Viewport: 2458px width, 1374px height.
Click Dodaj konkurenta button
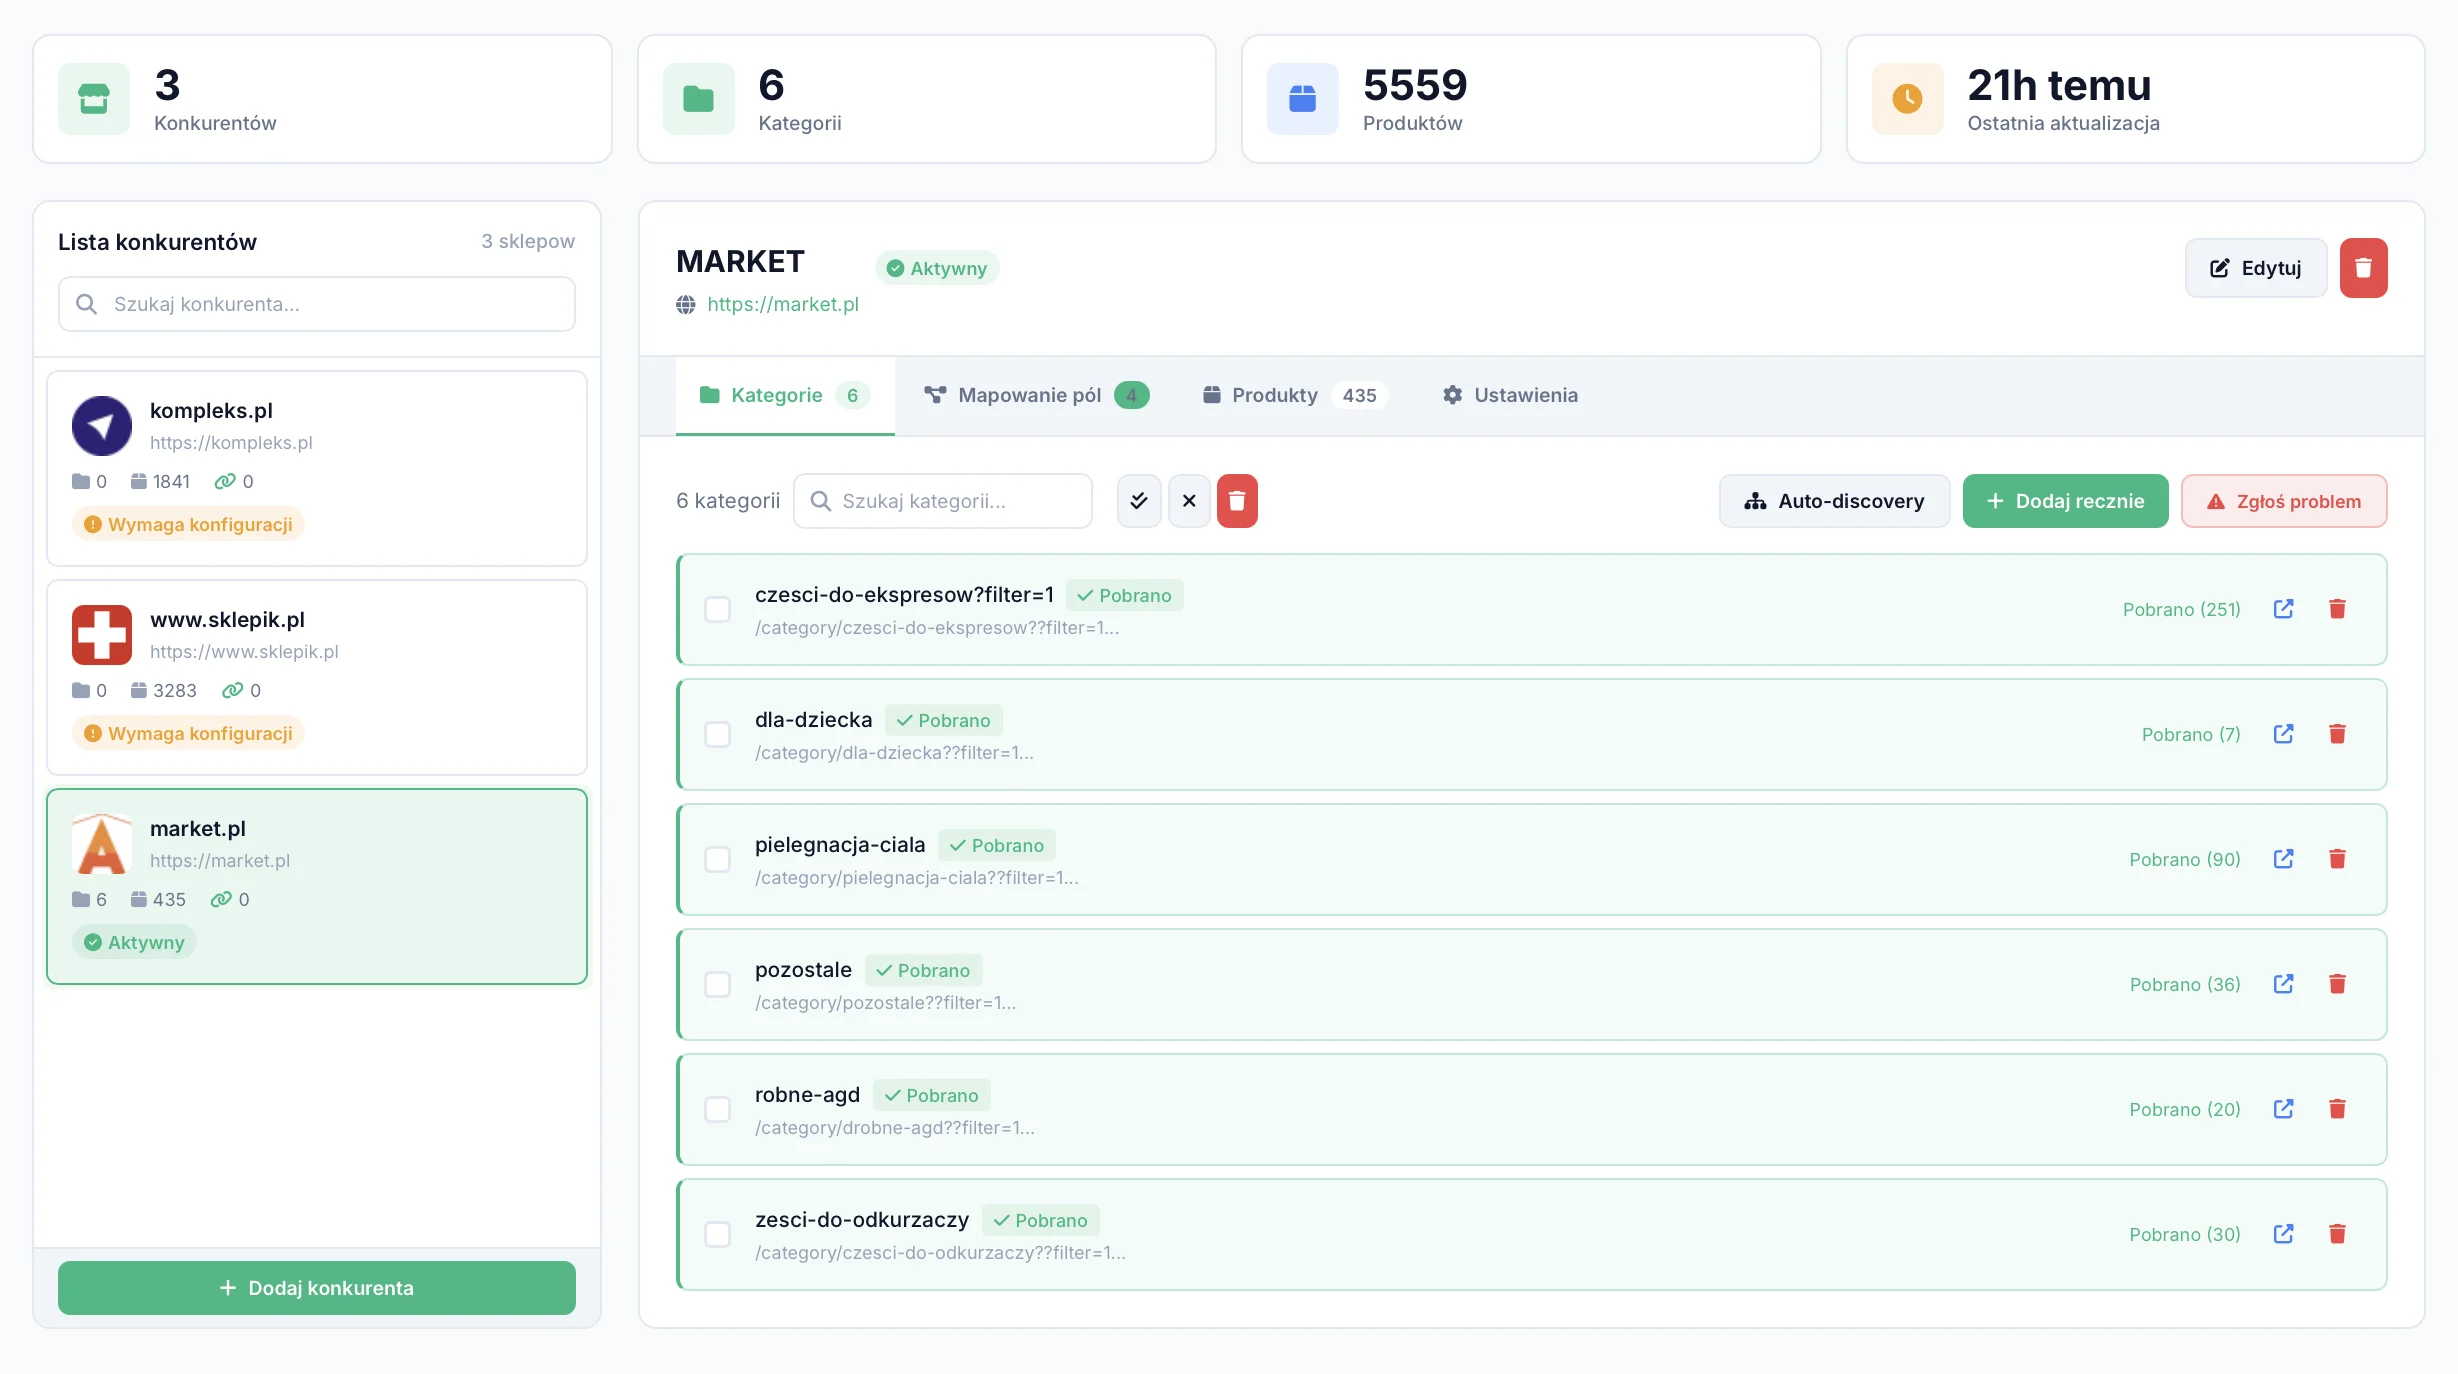(x=316, y=1288)
